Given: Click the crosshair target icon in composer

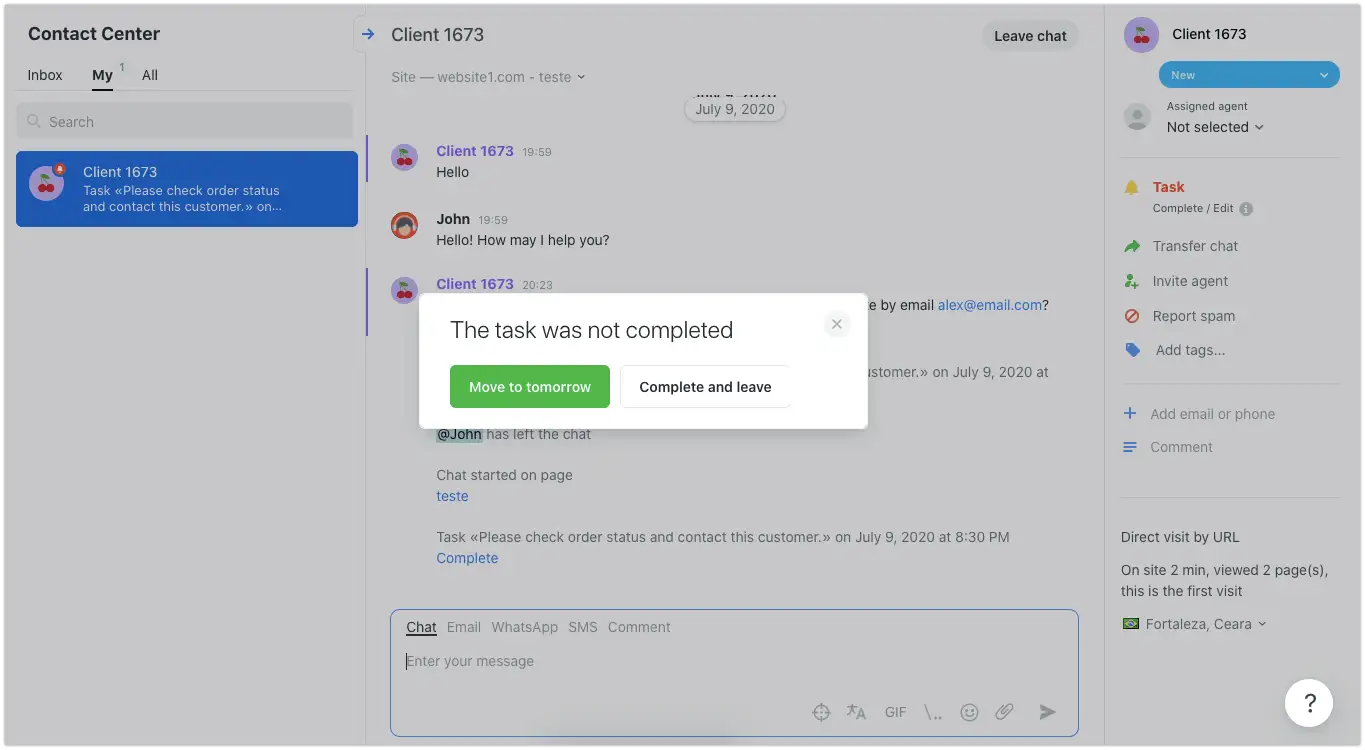Looking at the screenshot, I should [821, 712].
